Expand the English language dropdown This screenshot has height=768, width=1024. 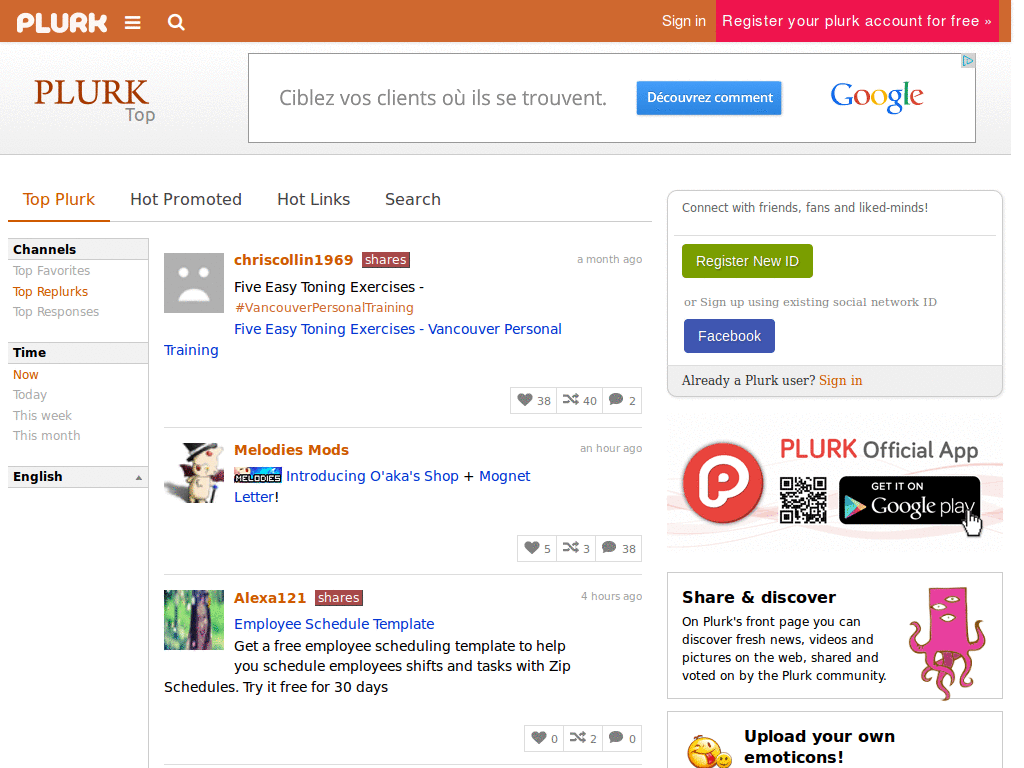78,477
